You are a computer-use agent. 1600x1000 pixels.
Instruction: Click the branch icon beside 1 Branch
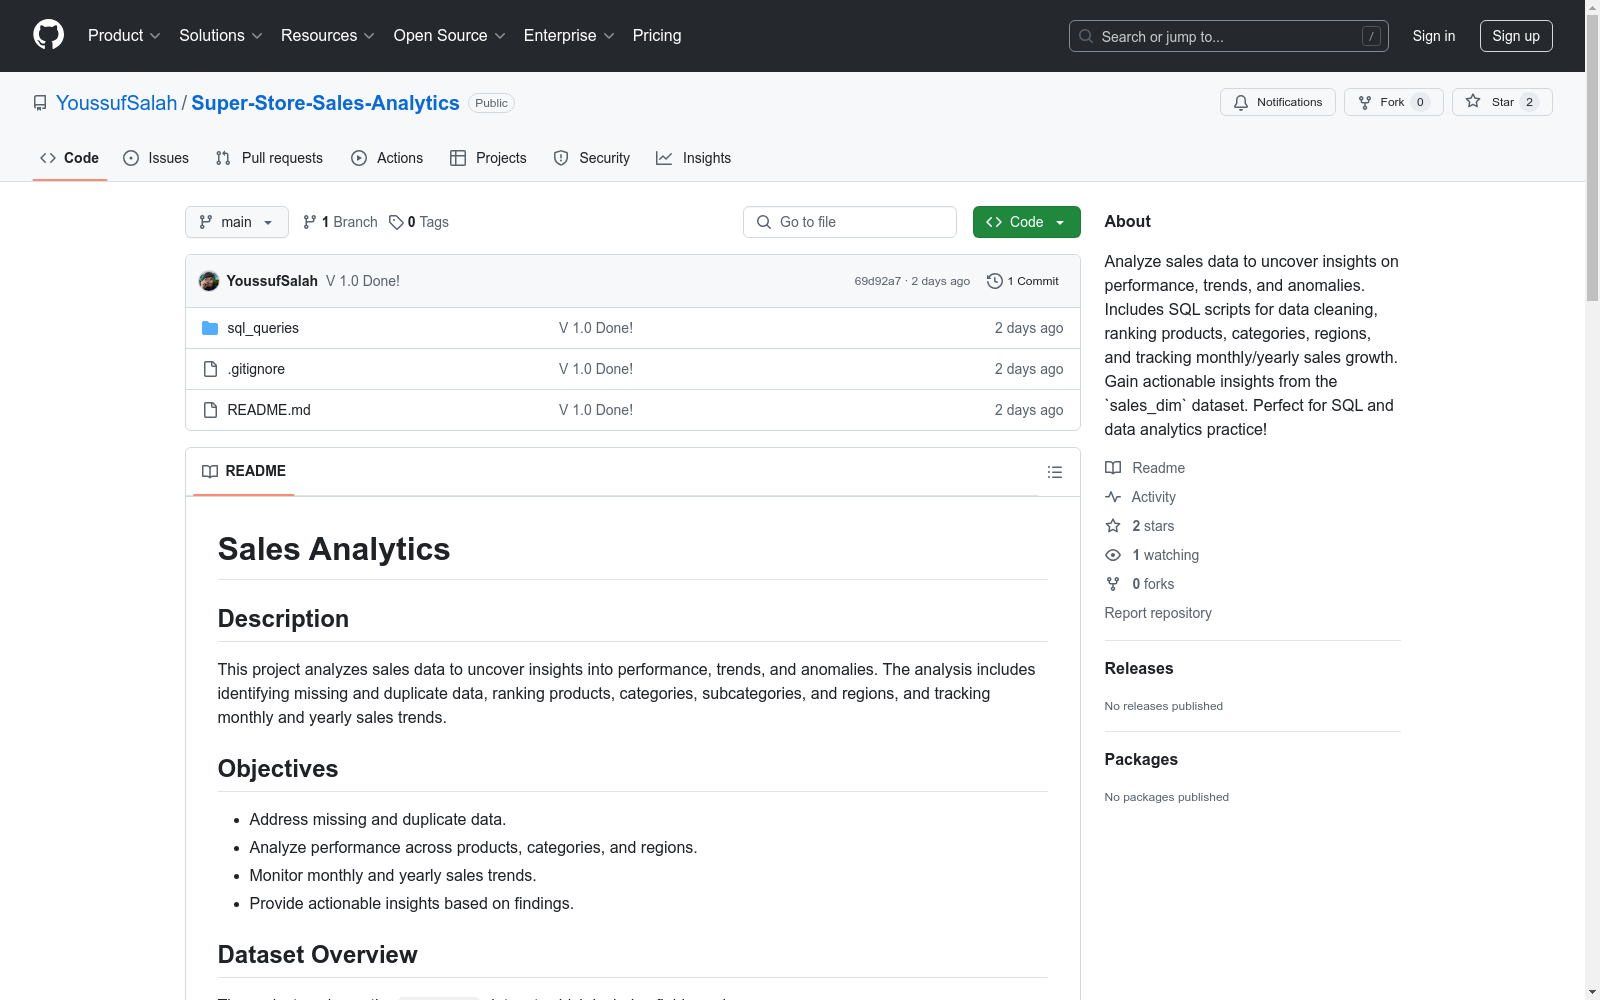click(310, 222)
